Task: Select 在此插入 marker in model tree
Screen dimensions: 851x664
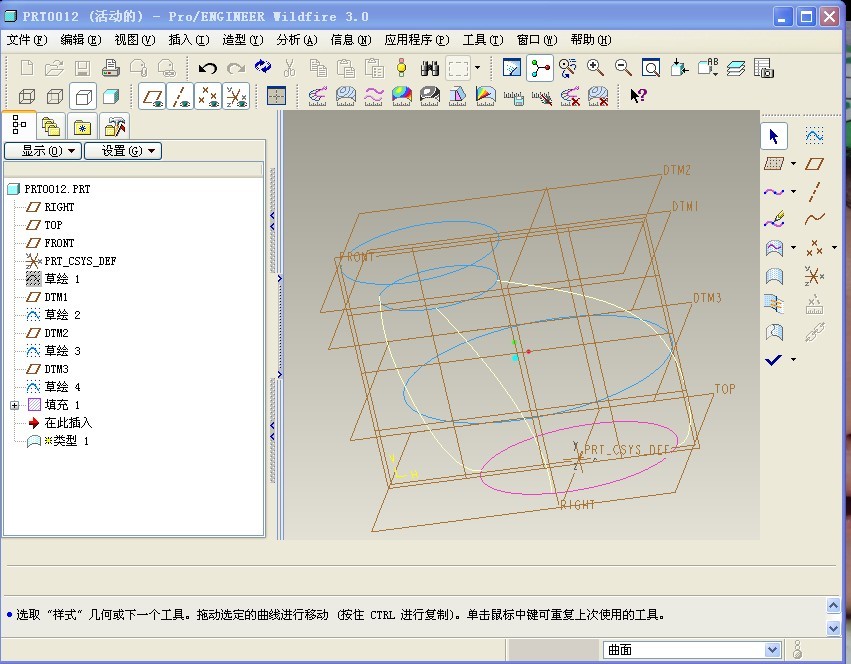Action: (x=68, y=423)
